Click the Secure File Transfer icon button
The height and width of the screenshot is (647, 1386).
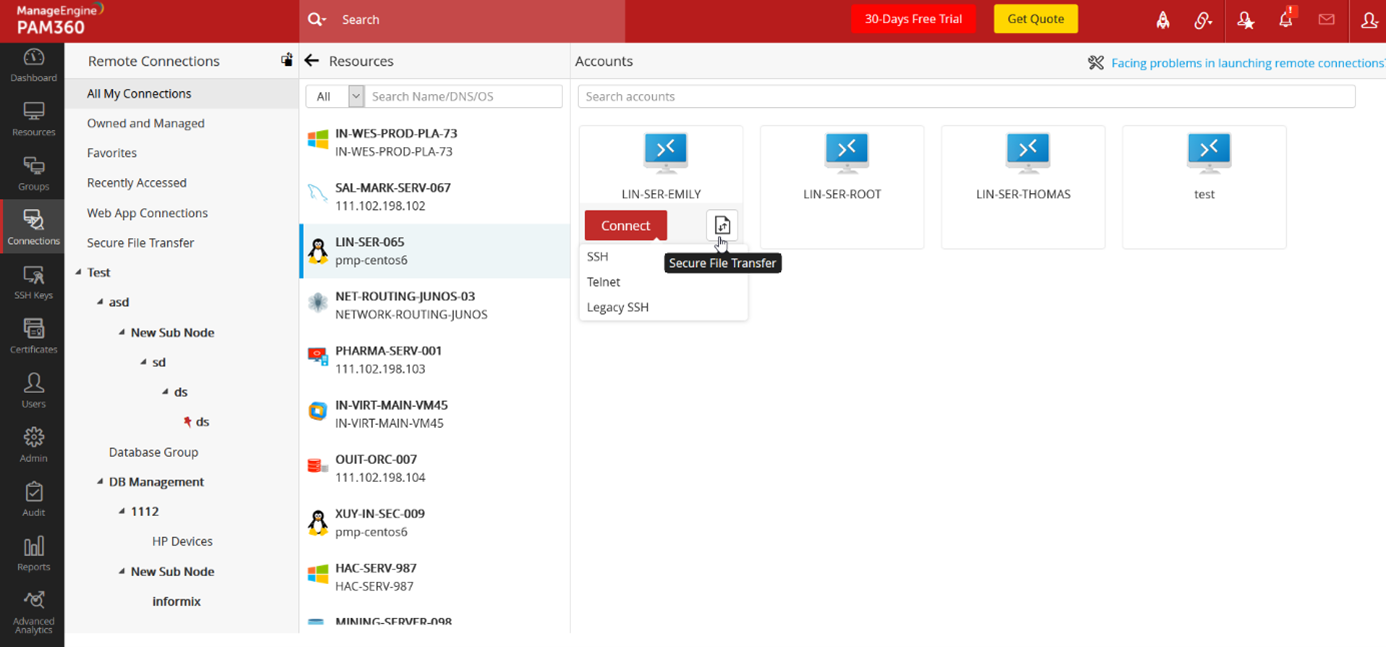pos(722,225)
